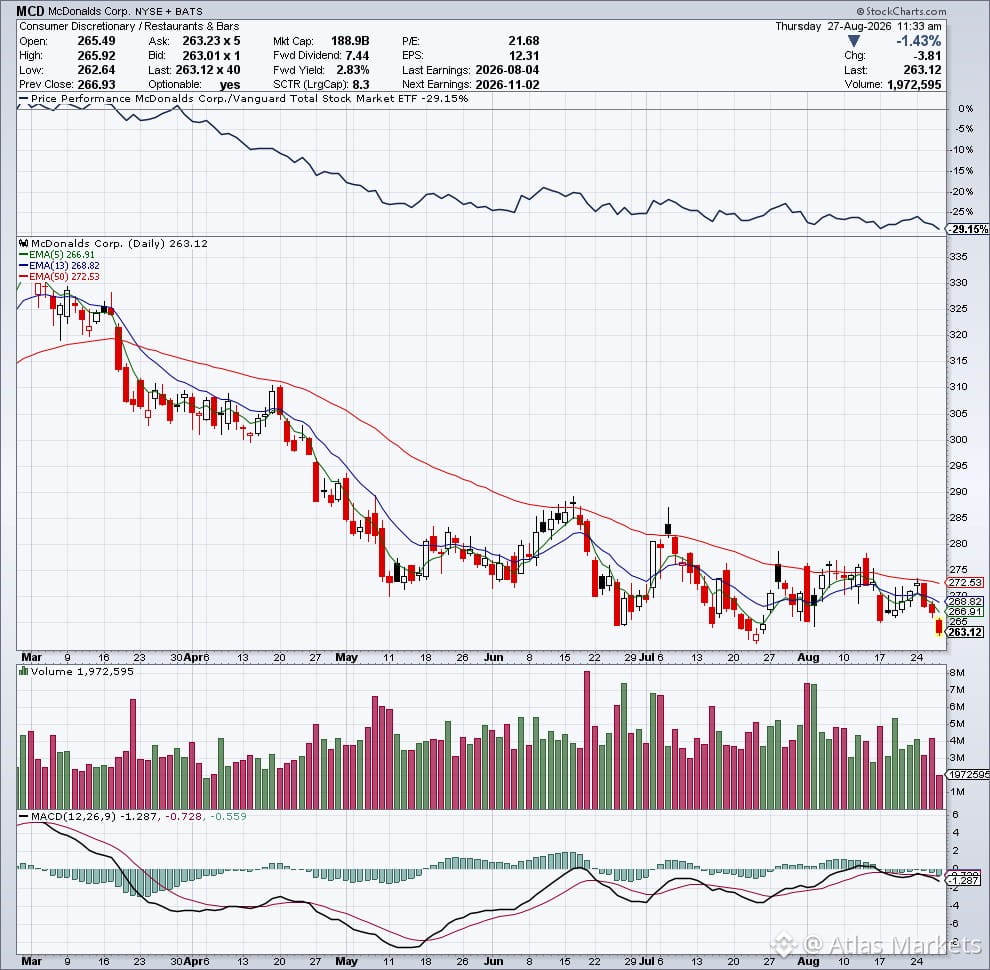Click the 266.91 EMA label on the price axis
Viewport: 990px width, 970px height.
[965, 611]
